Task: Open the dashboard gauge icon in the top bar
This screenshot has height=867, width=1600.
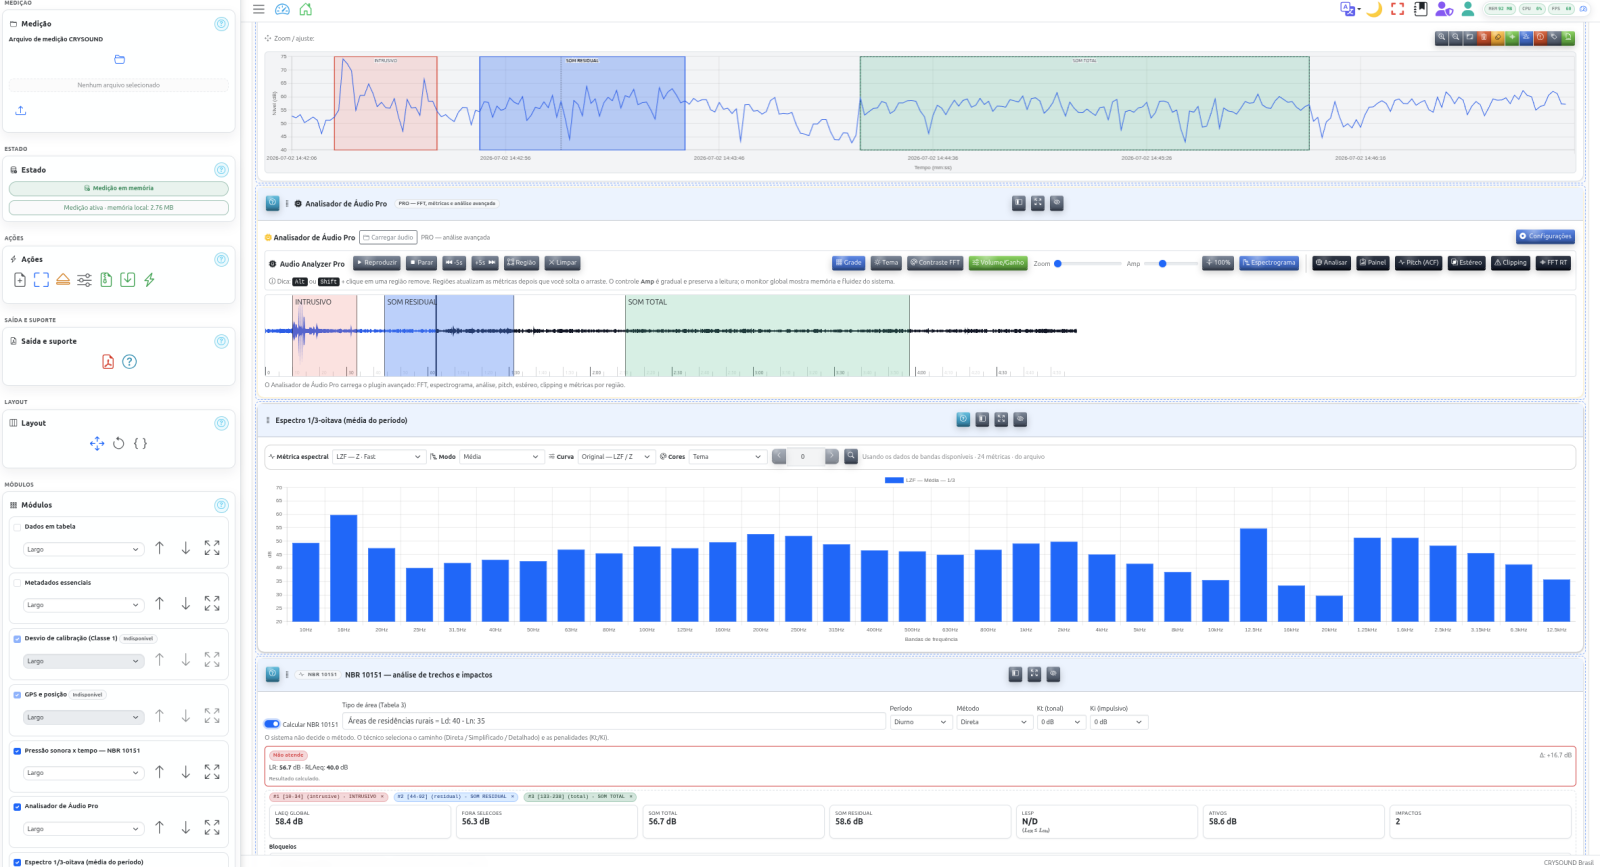Action: click(x=282, y=9)
